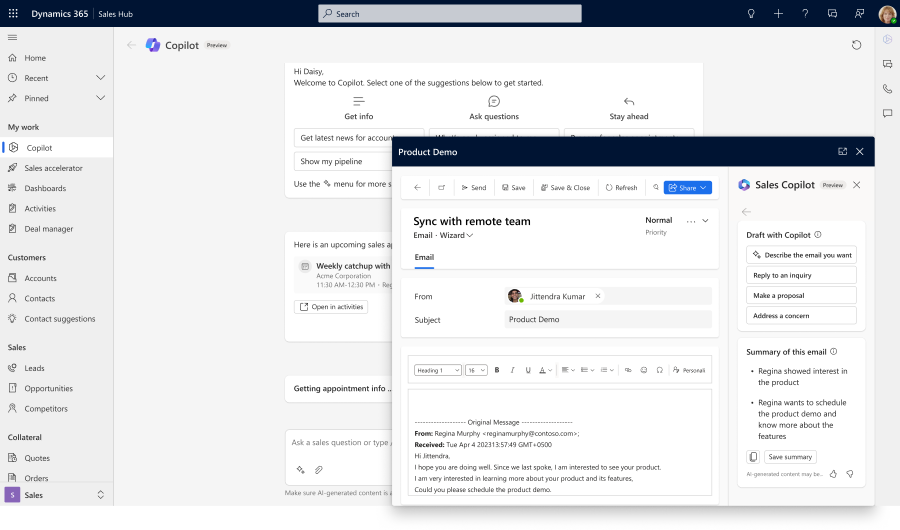Toggle italic formatting in email editor
Viewport: 900px width, 530px height.
(512, 370)
